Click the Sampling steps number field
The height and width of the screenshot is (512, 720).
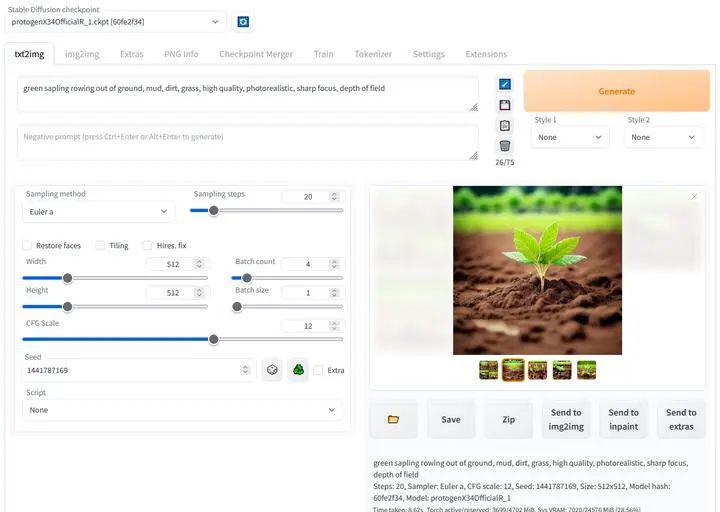click(311, 197)
